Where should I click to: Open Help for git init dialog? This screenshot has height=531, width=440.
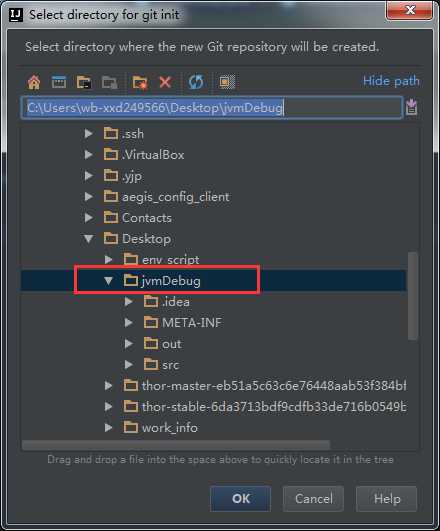[387, 498]
